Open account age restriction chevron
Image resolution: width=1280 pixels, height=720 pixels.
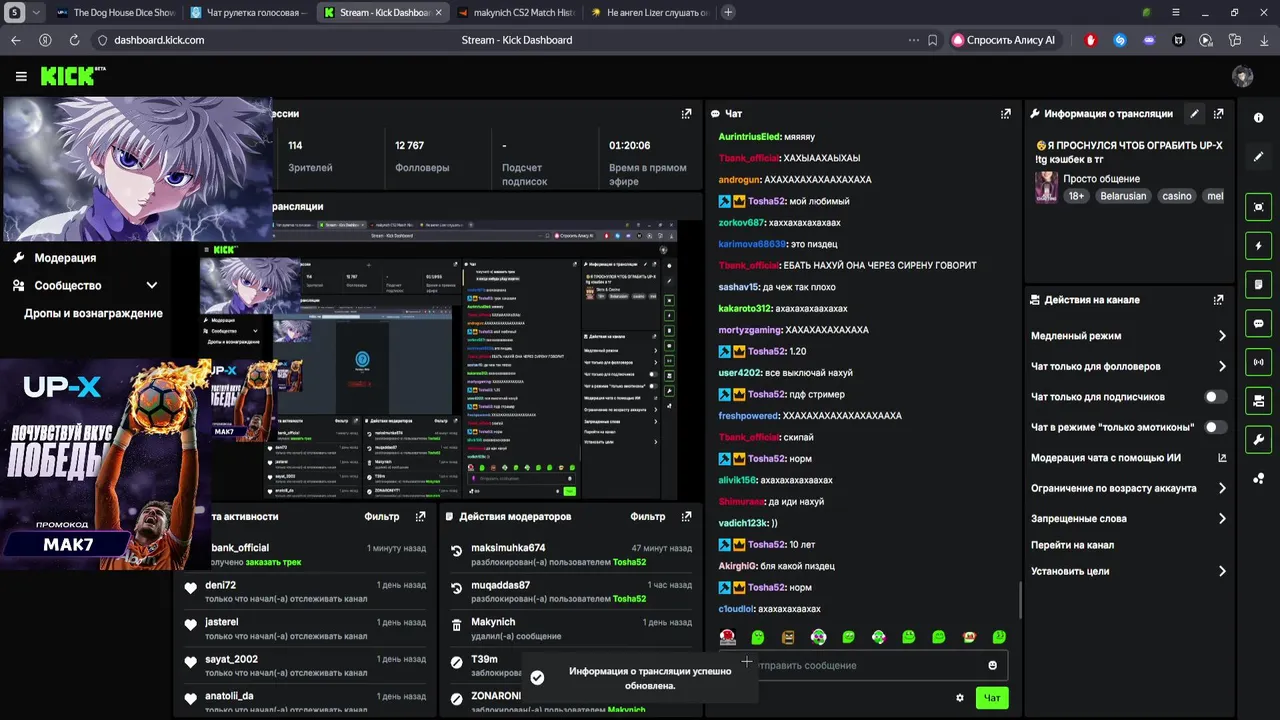1222,489
